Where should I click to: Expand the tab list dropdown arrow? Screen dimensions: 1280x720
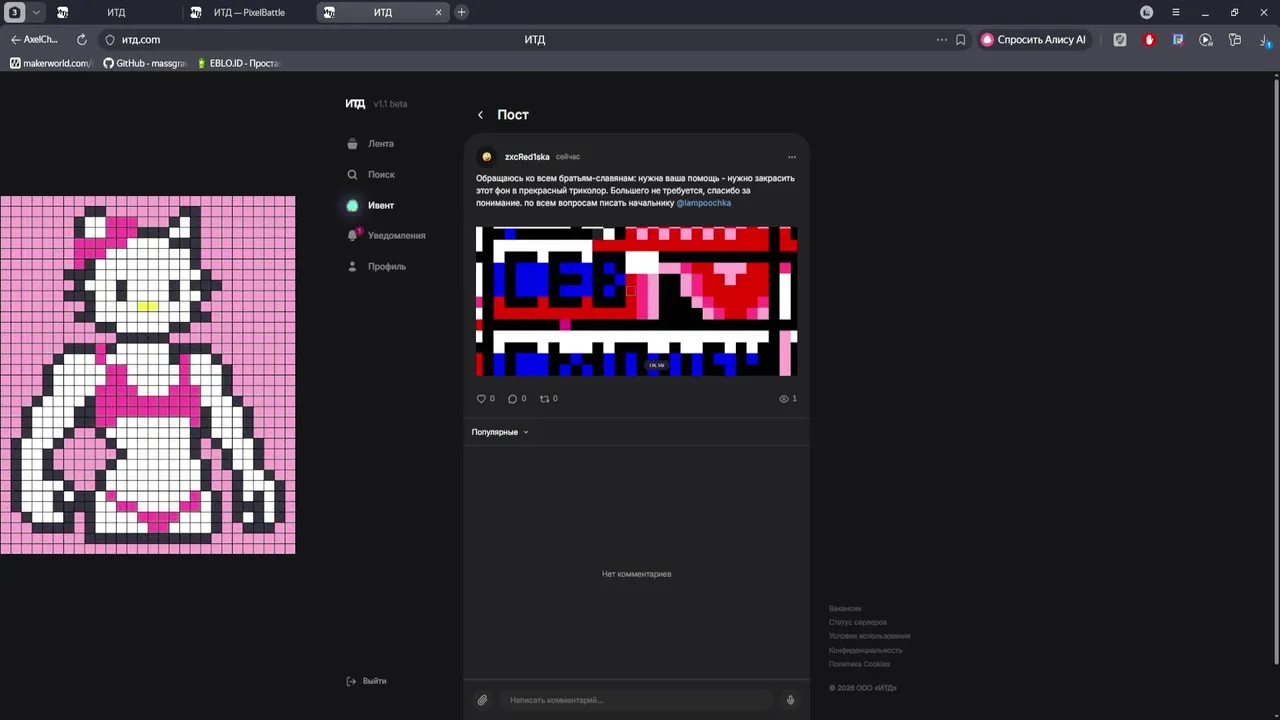point(36,12)
